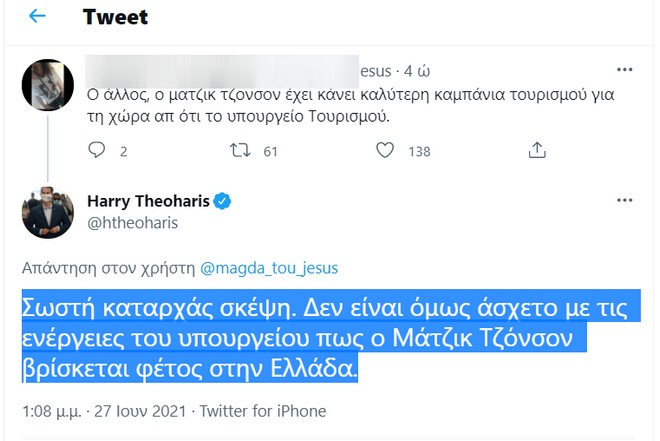
Task: Click the blue verified badge
Action: click(x=222, y=201)
